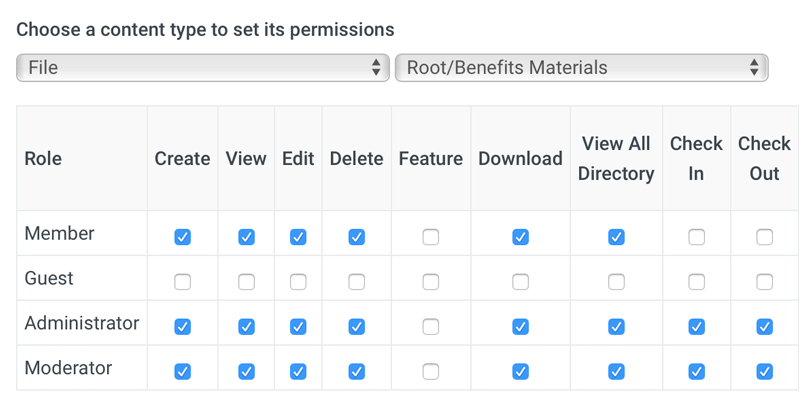The image size is (804, 412).
Task: Enable Feature permission for Moderator
Action: (430, 371)
